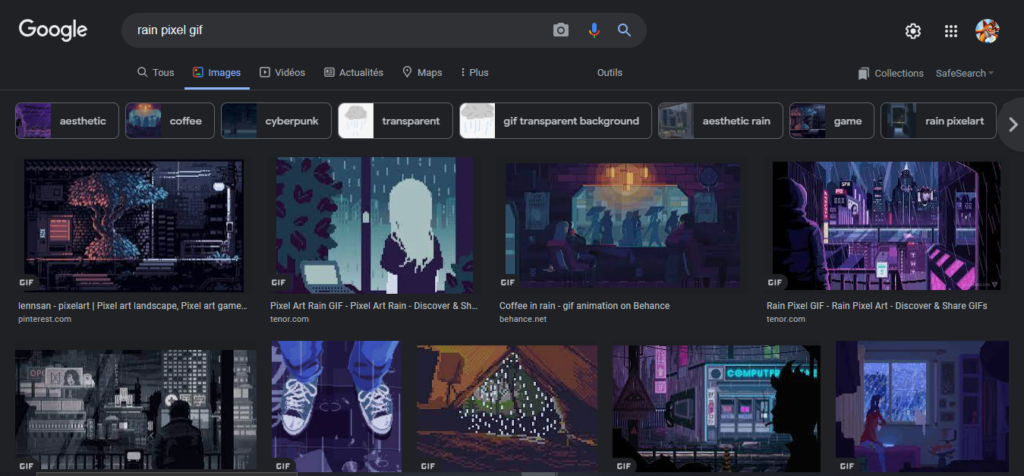
Task: Start voice search with microphone icon
Action: pyautogui.click(x=594, y=30)
